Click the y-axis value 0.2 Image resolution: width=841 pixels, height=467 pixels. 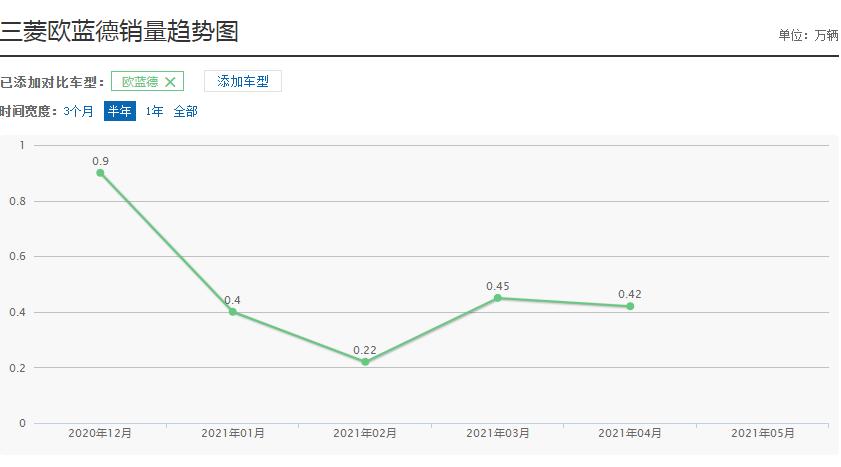click(17, 368)
